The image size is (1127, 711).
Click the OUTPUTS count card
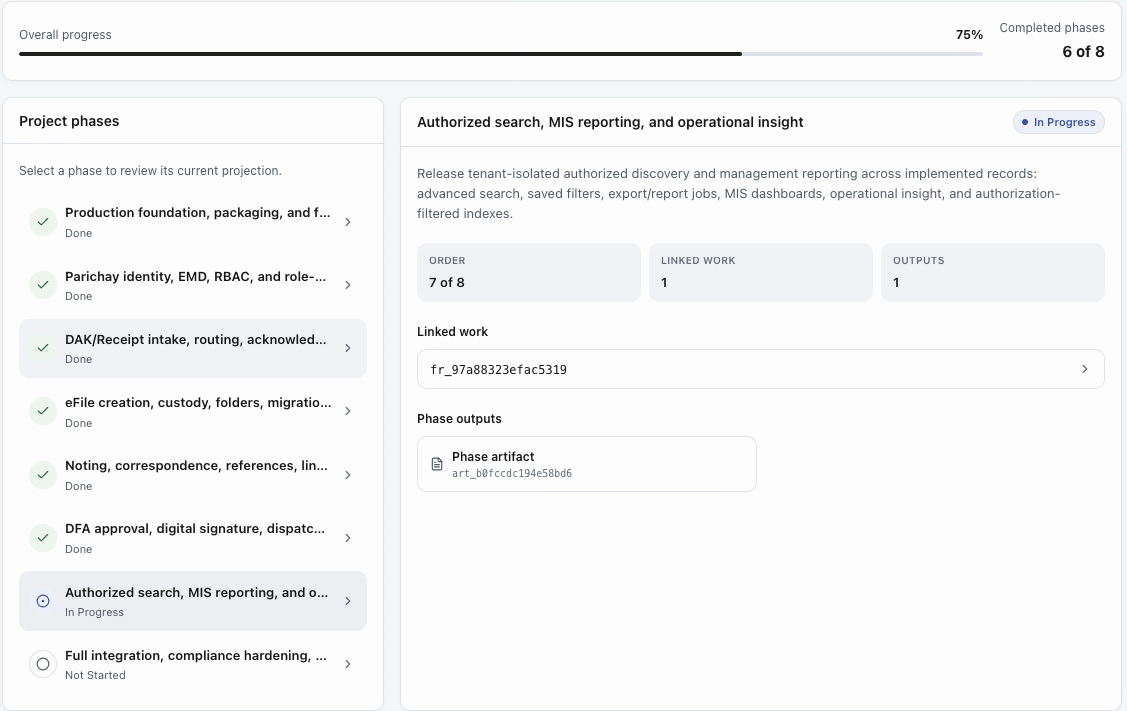(993, 272)
